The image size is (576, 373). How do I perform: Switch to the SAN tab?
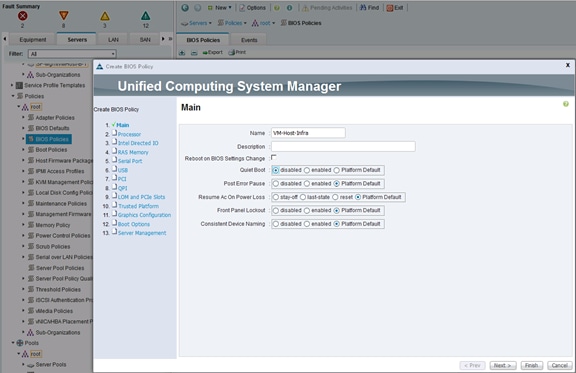[x=145, y=40]
